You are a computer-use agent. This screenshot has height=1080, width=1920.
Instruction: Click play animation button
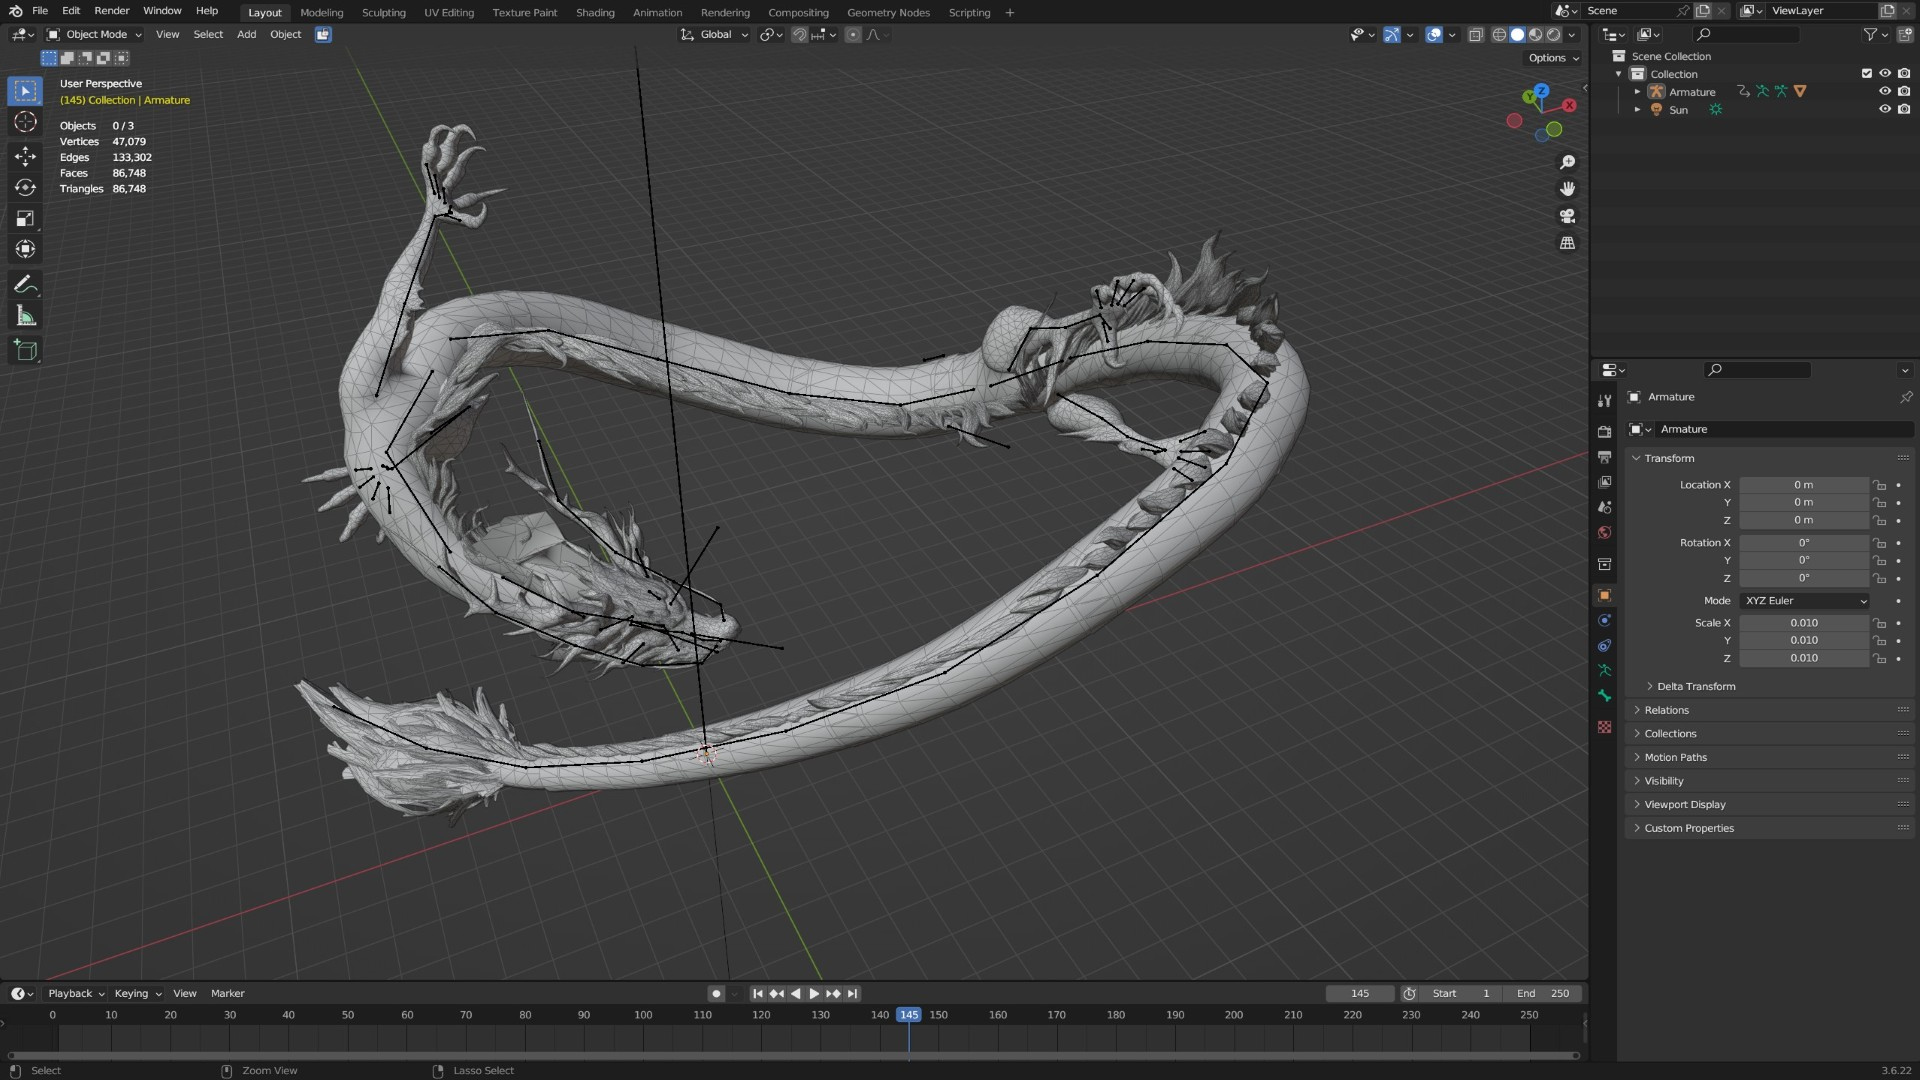(814, 993)
